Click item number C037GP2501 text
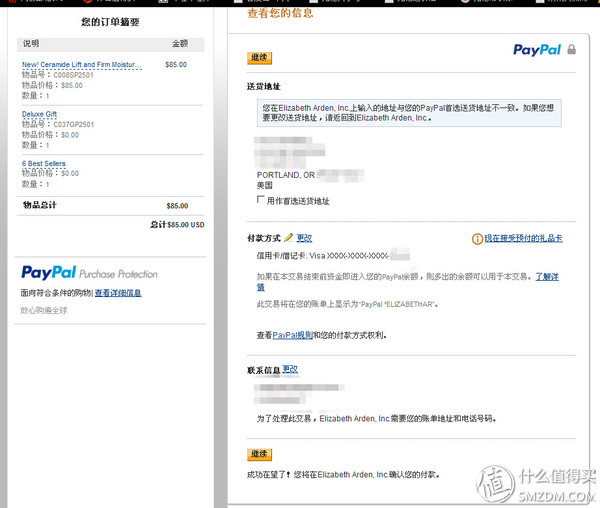This screenshot has height=508, width=600. point(73,124)
